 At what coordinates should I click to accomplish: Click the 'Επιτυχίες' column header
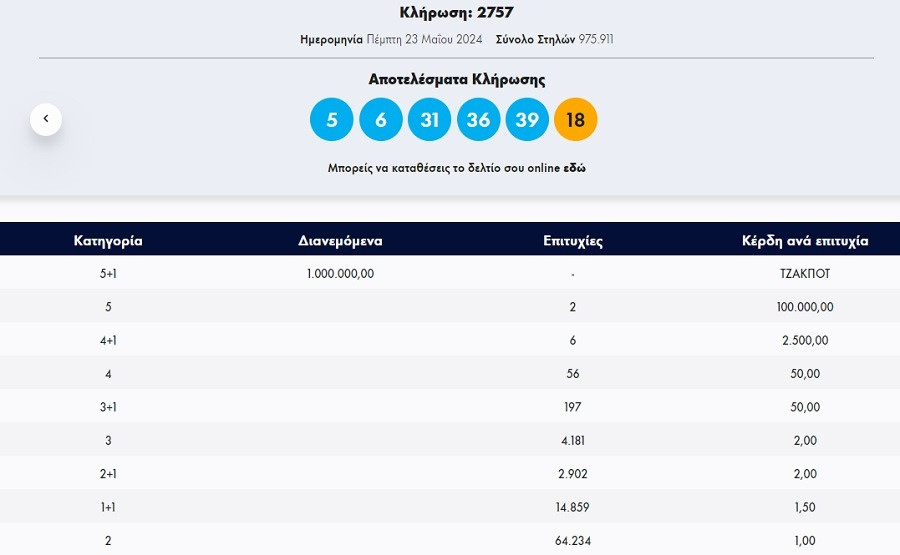(x=573, y=240)
